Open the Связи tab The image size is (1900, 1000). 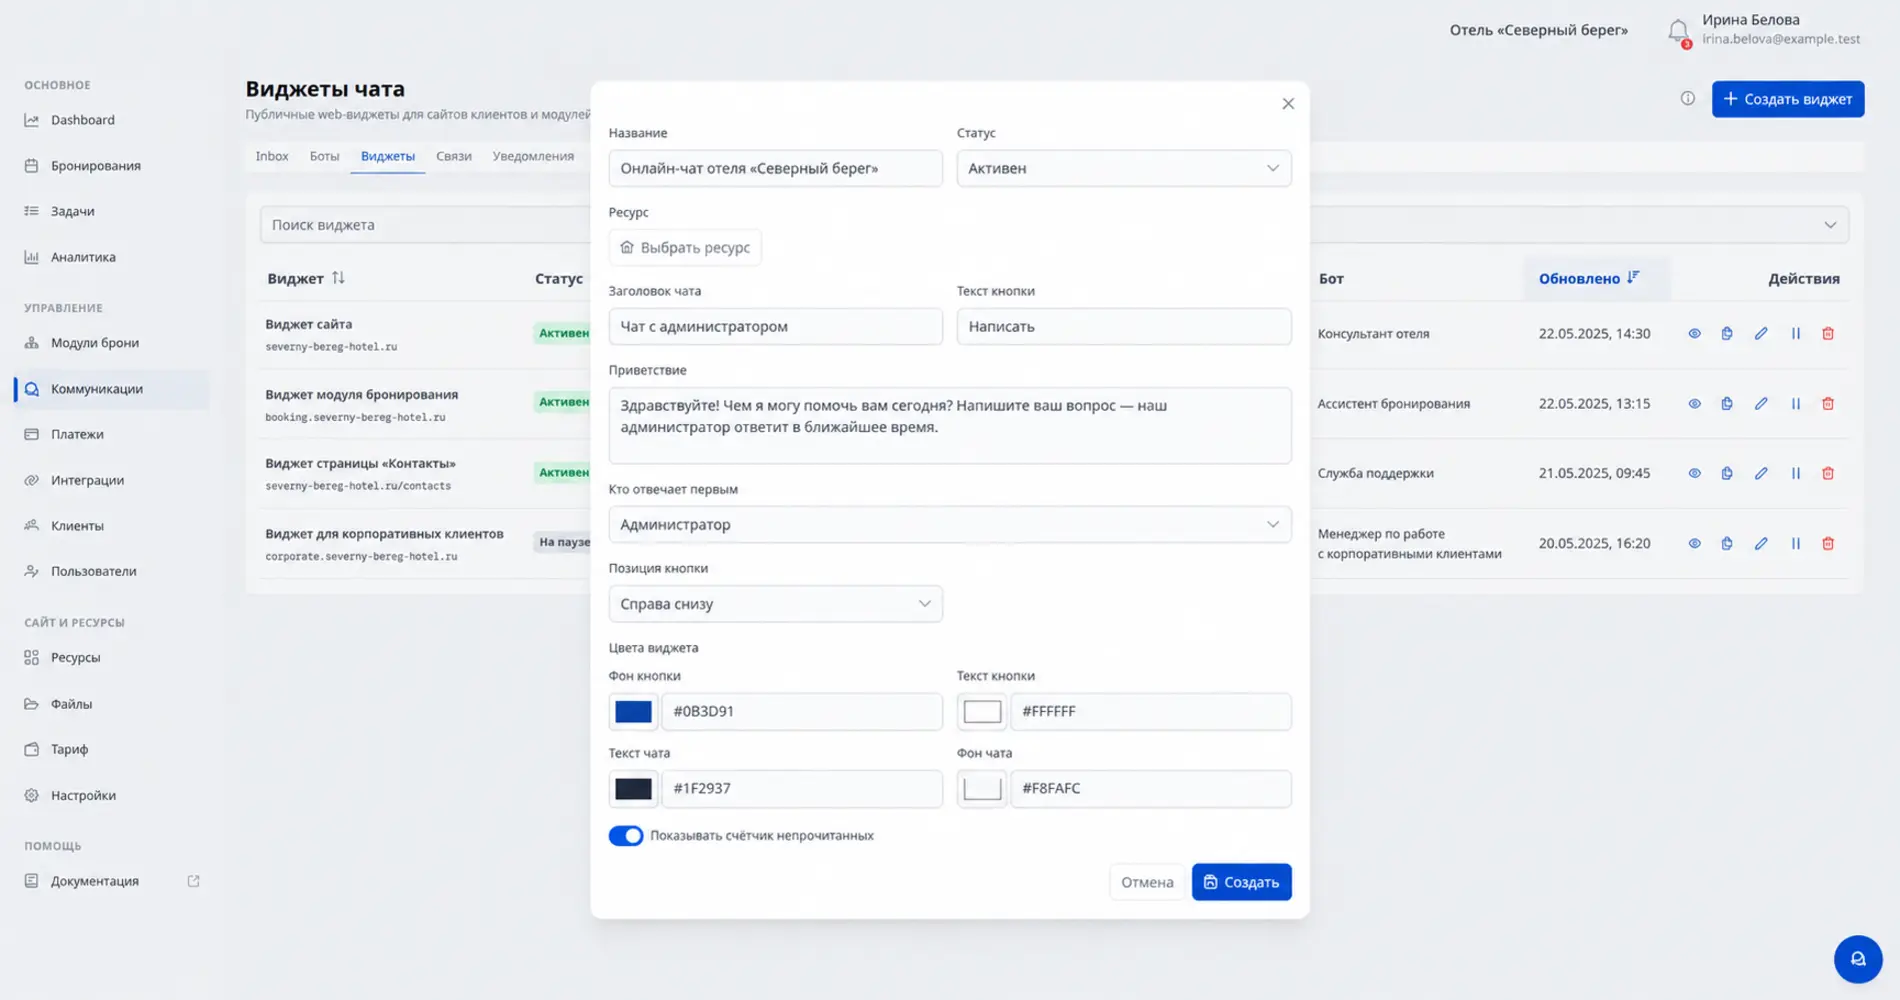click(454, 156)
